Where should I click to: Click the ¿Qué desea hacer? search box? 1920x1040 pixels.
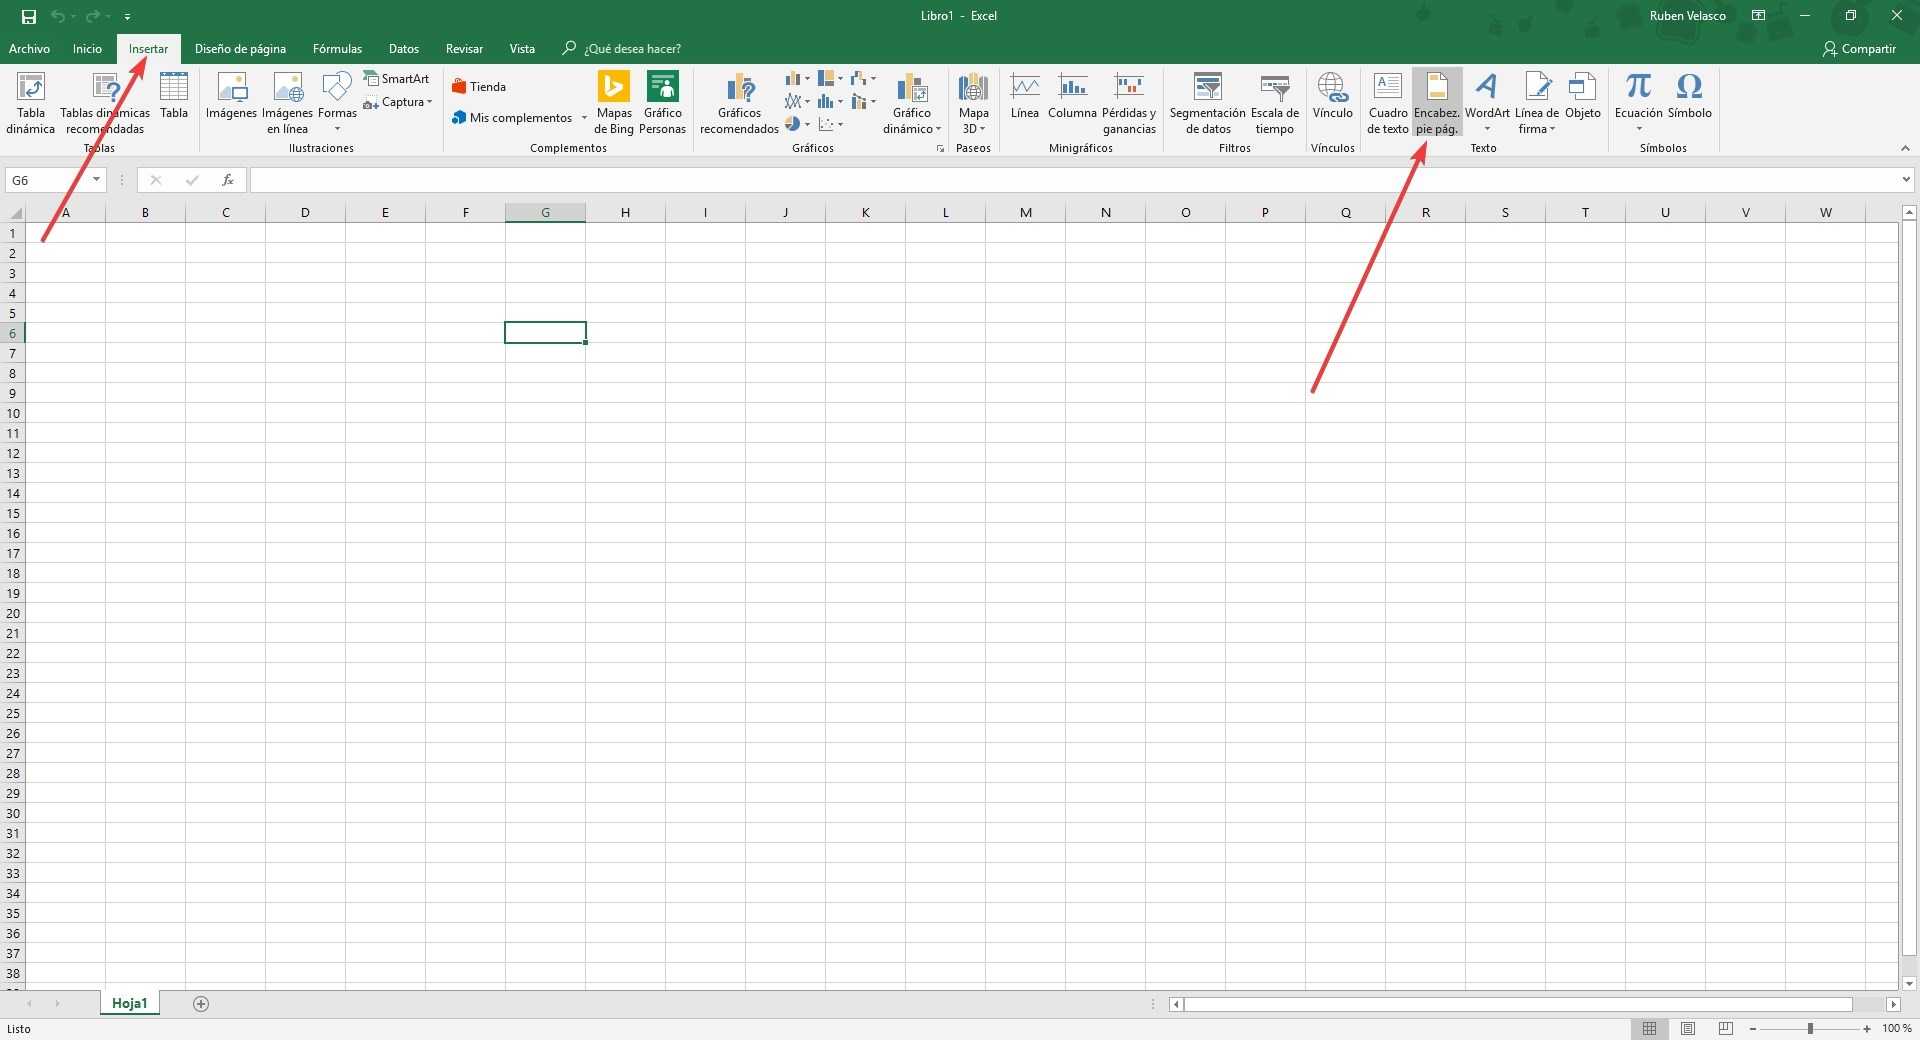click(x=622, y=48)
